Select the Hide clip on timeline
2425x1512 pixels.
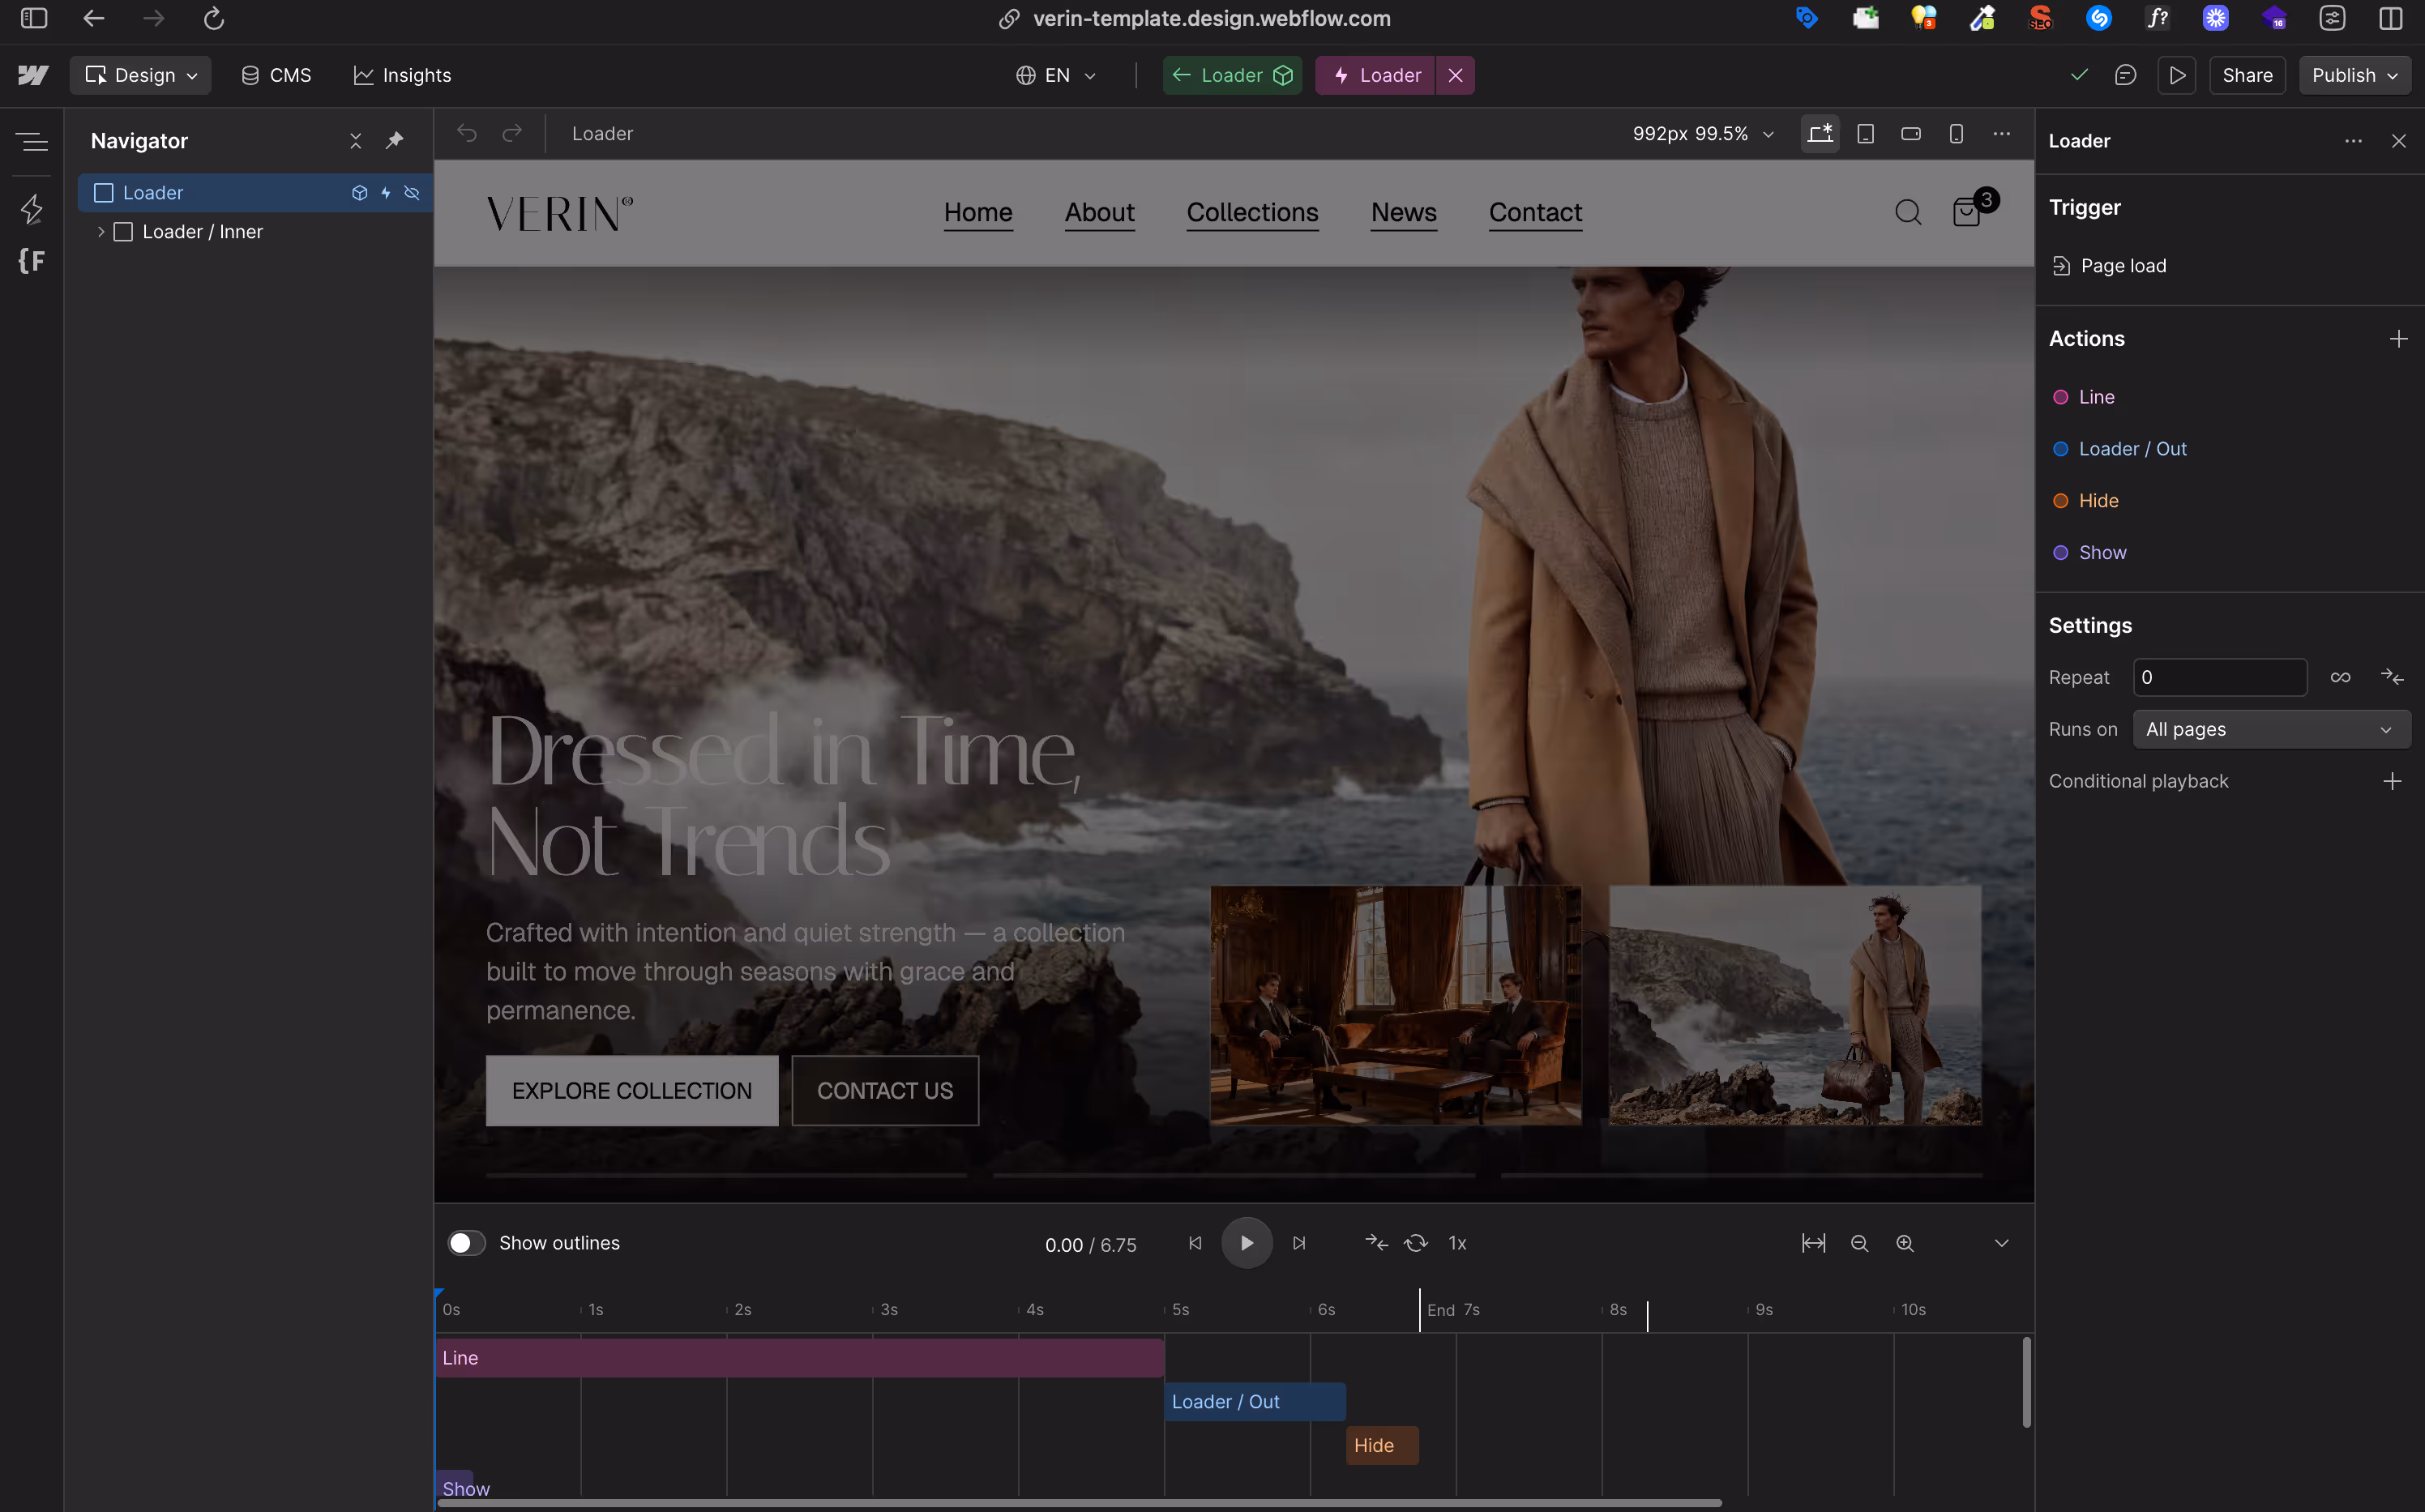[x=1382, y=1446]
